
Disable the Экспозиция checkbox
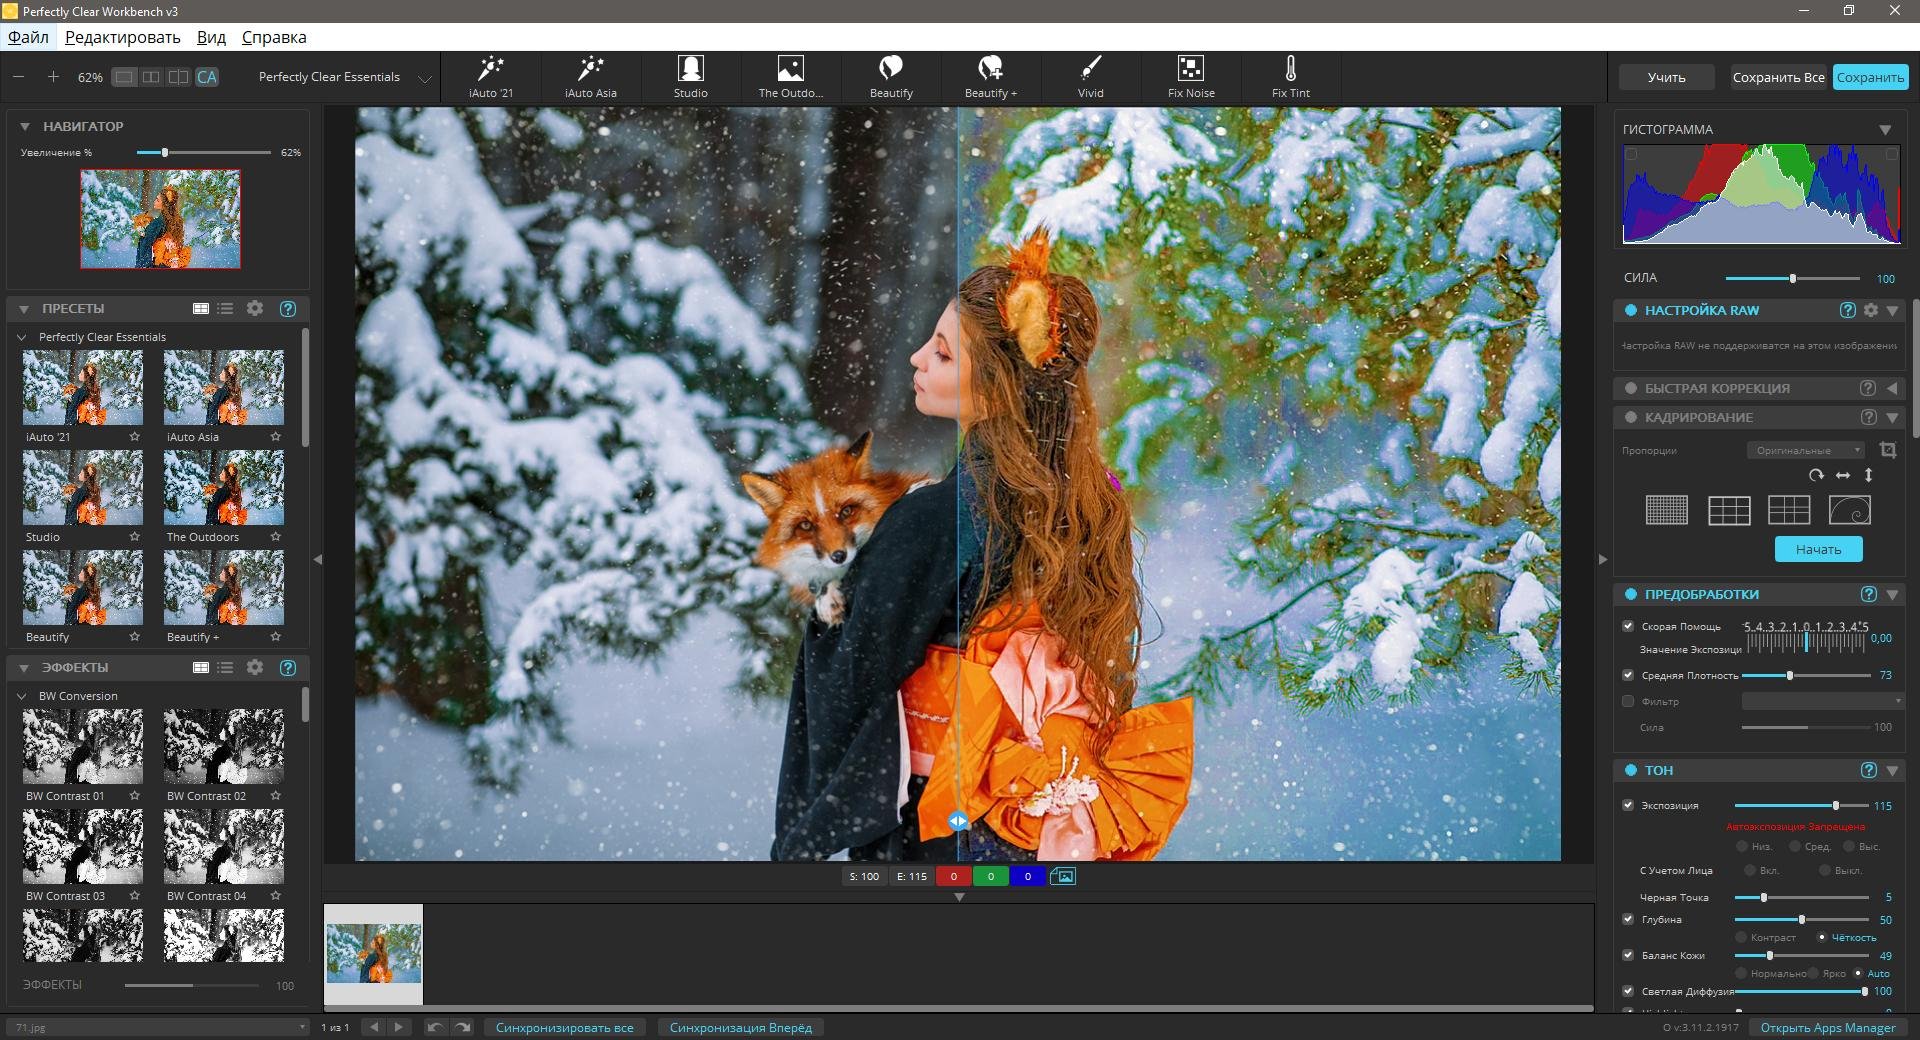click(1628, 805)
